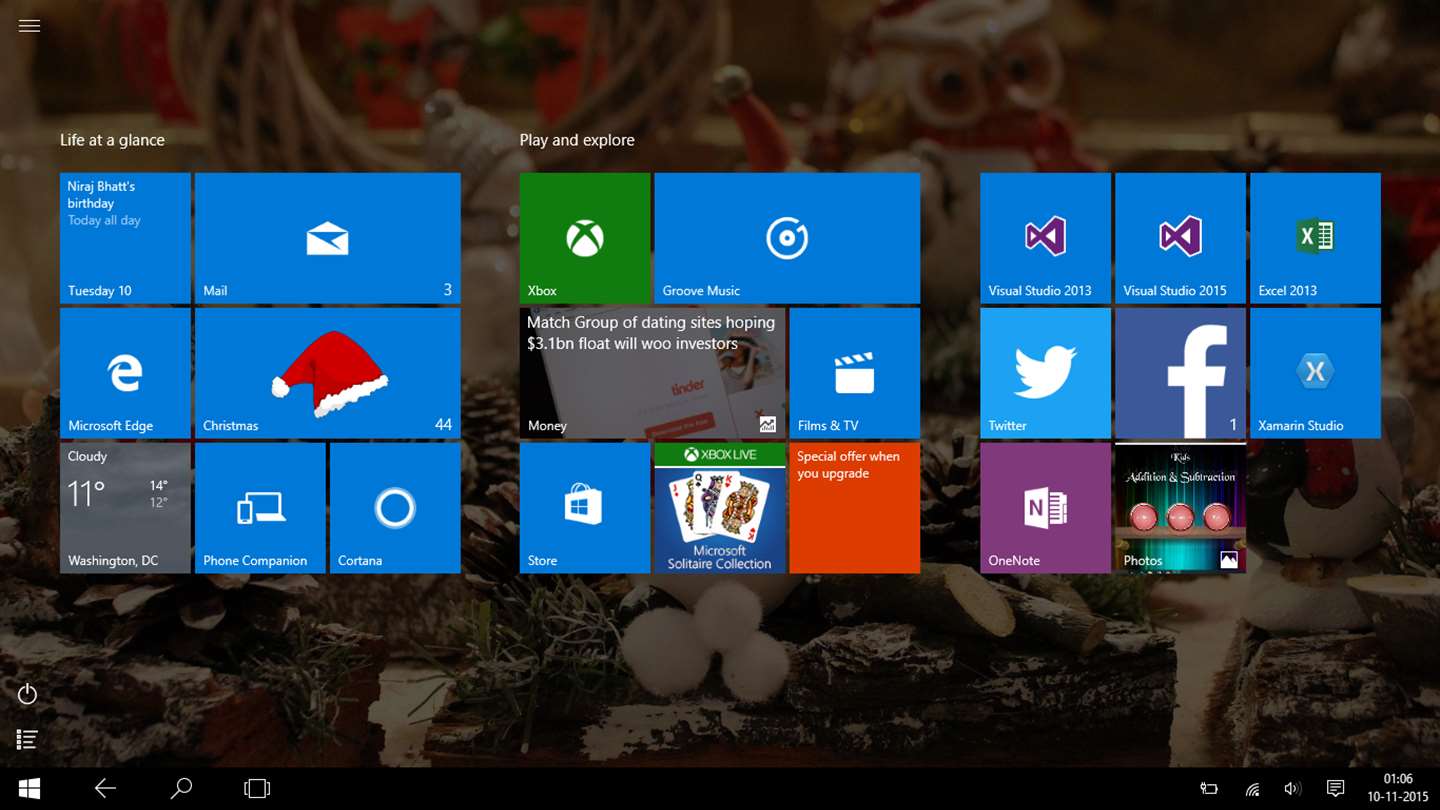Viewport: 1440px width, 810px height.
Task: Open the Action Center notifications icon
Action: pos(1335,789)
